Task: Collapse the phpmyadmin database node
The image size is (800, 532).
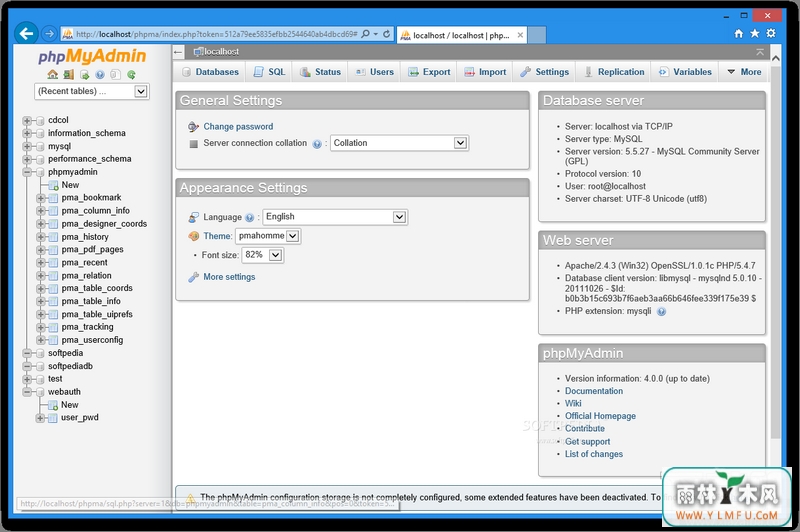Action: pyautogui.click(x=27, y=172)
